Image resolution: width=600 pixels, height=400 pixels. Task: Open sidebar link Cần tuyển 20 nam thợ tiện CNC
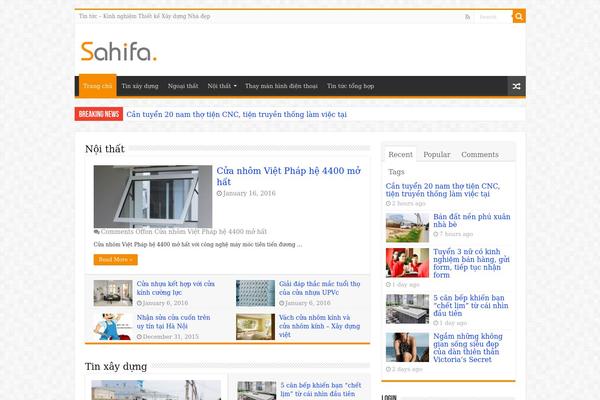pyautogui.click(x=443, y=190)
